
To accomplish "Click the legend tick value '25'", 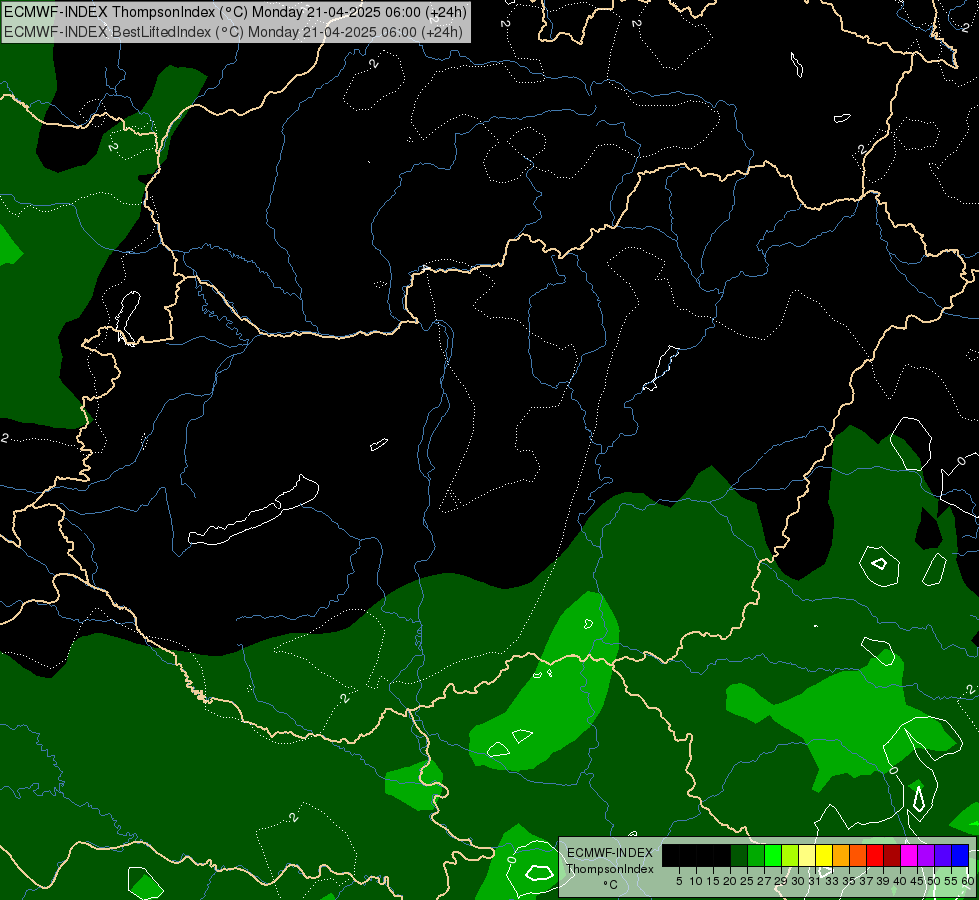I will (747, 881).
